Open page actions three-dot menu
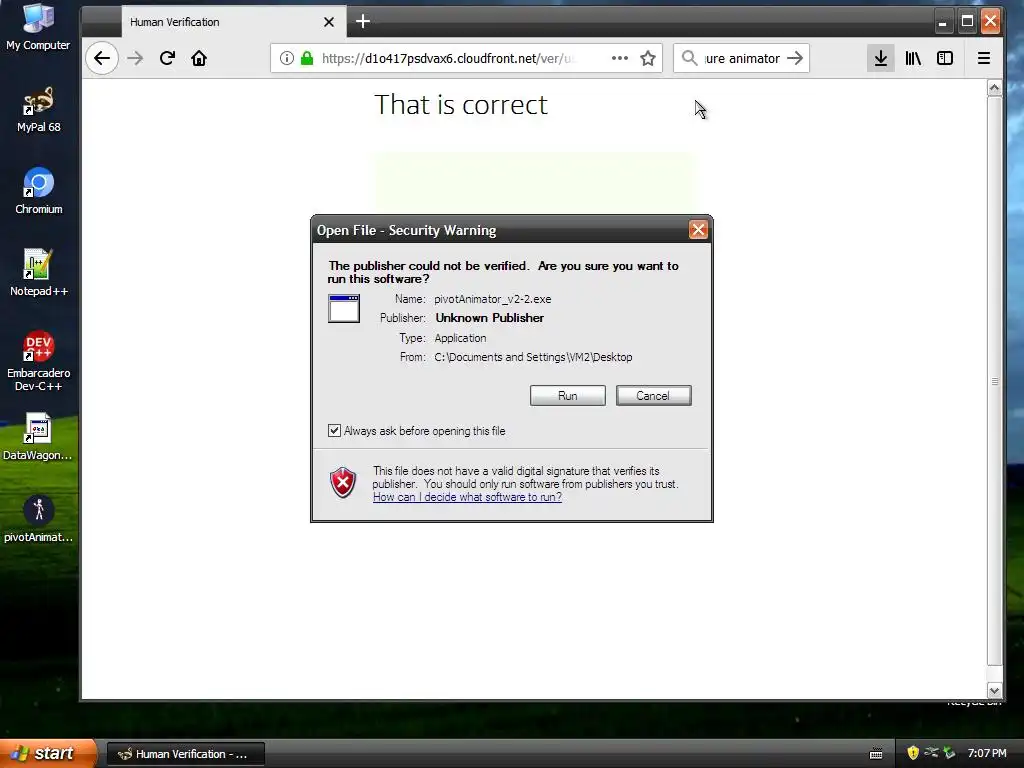Screen dimensions: 1024x768 click(620, 58)
